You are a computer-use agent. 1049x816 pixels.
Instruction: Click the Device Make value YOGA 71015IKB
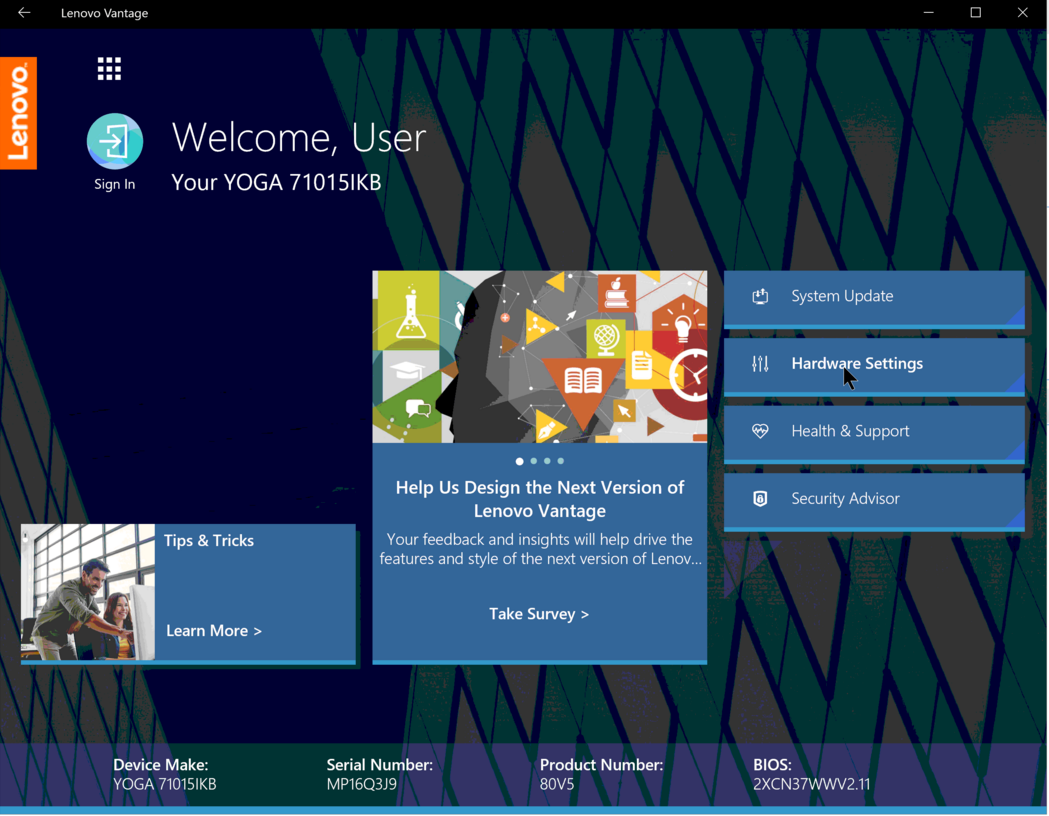point(165,785)
